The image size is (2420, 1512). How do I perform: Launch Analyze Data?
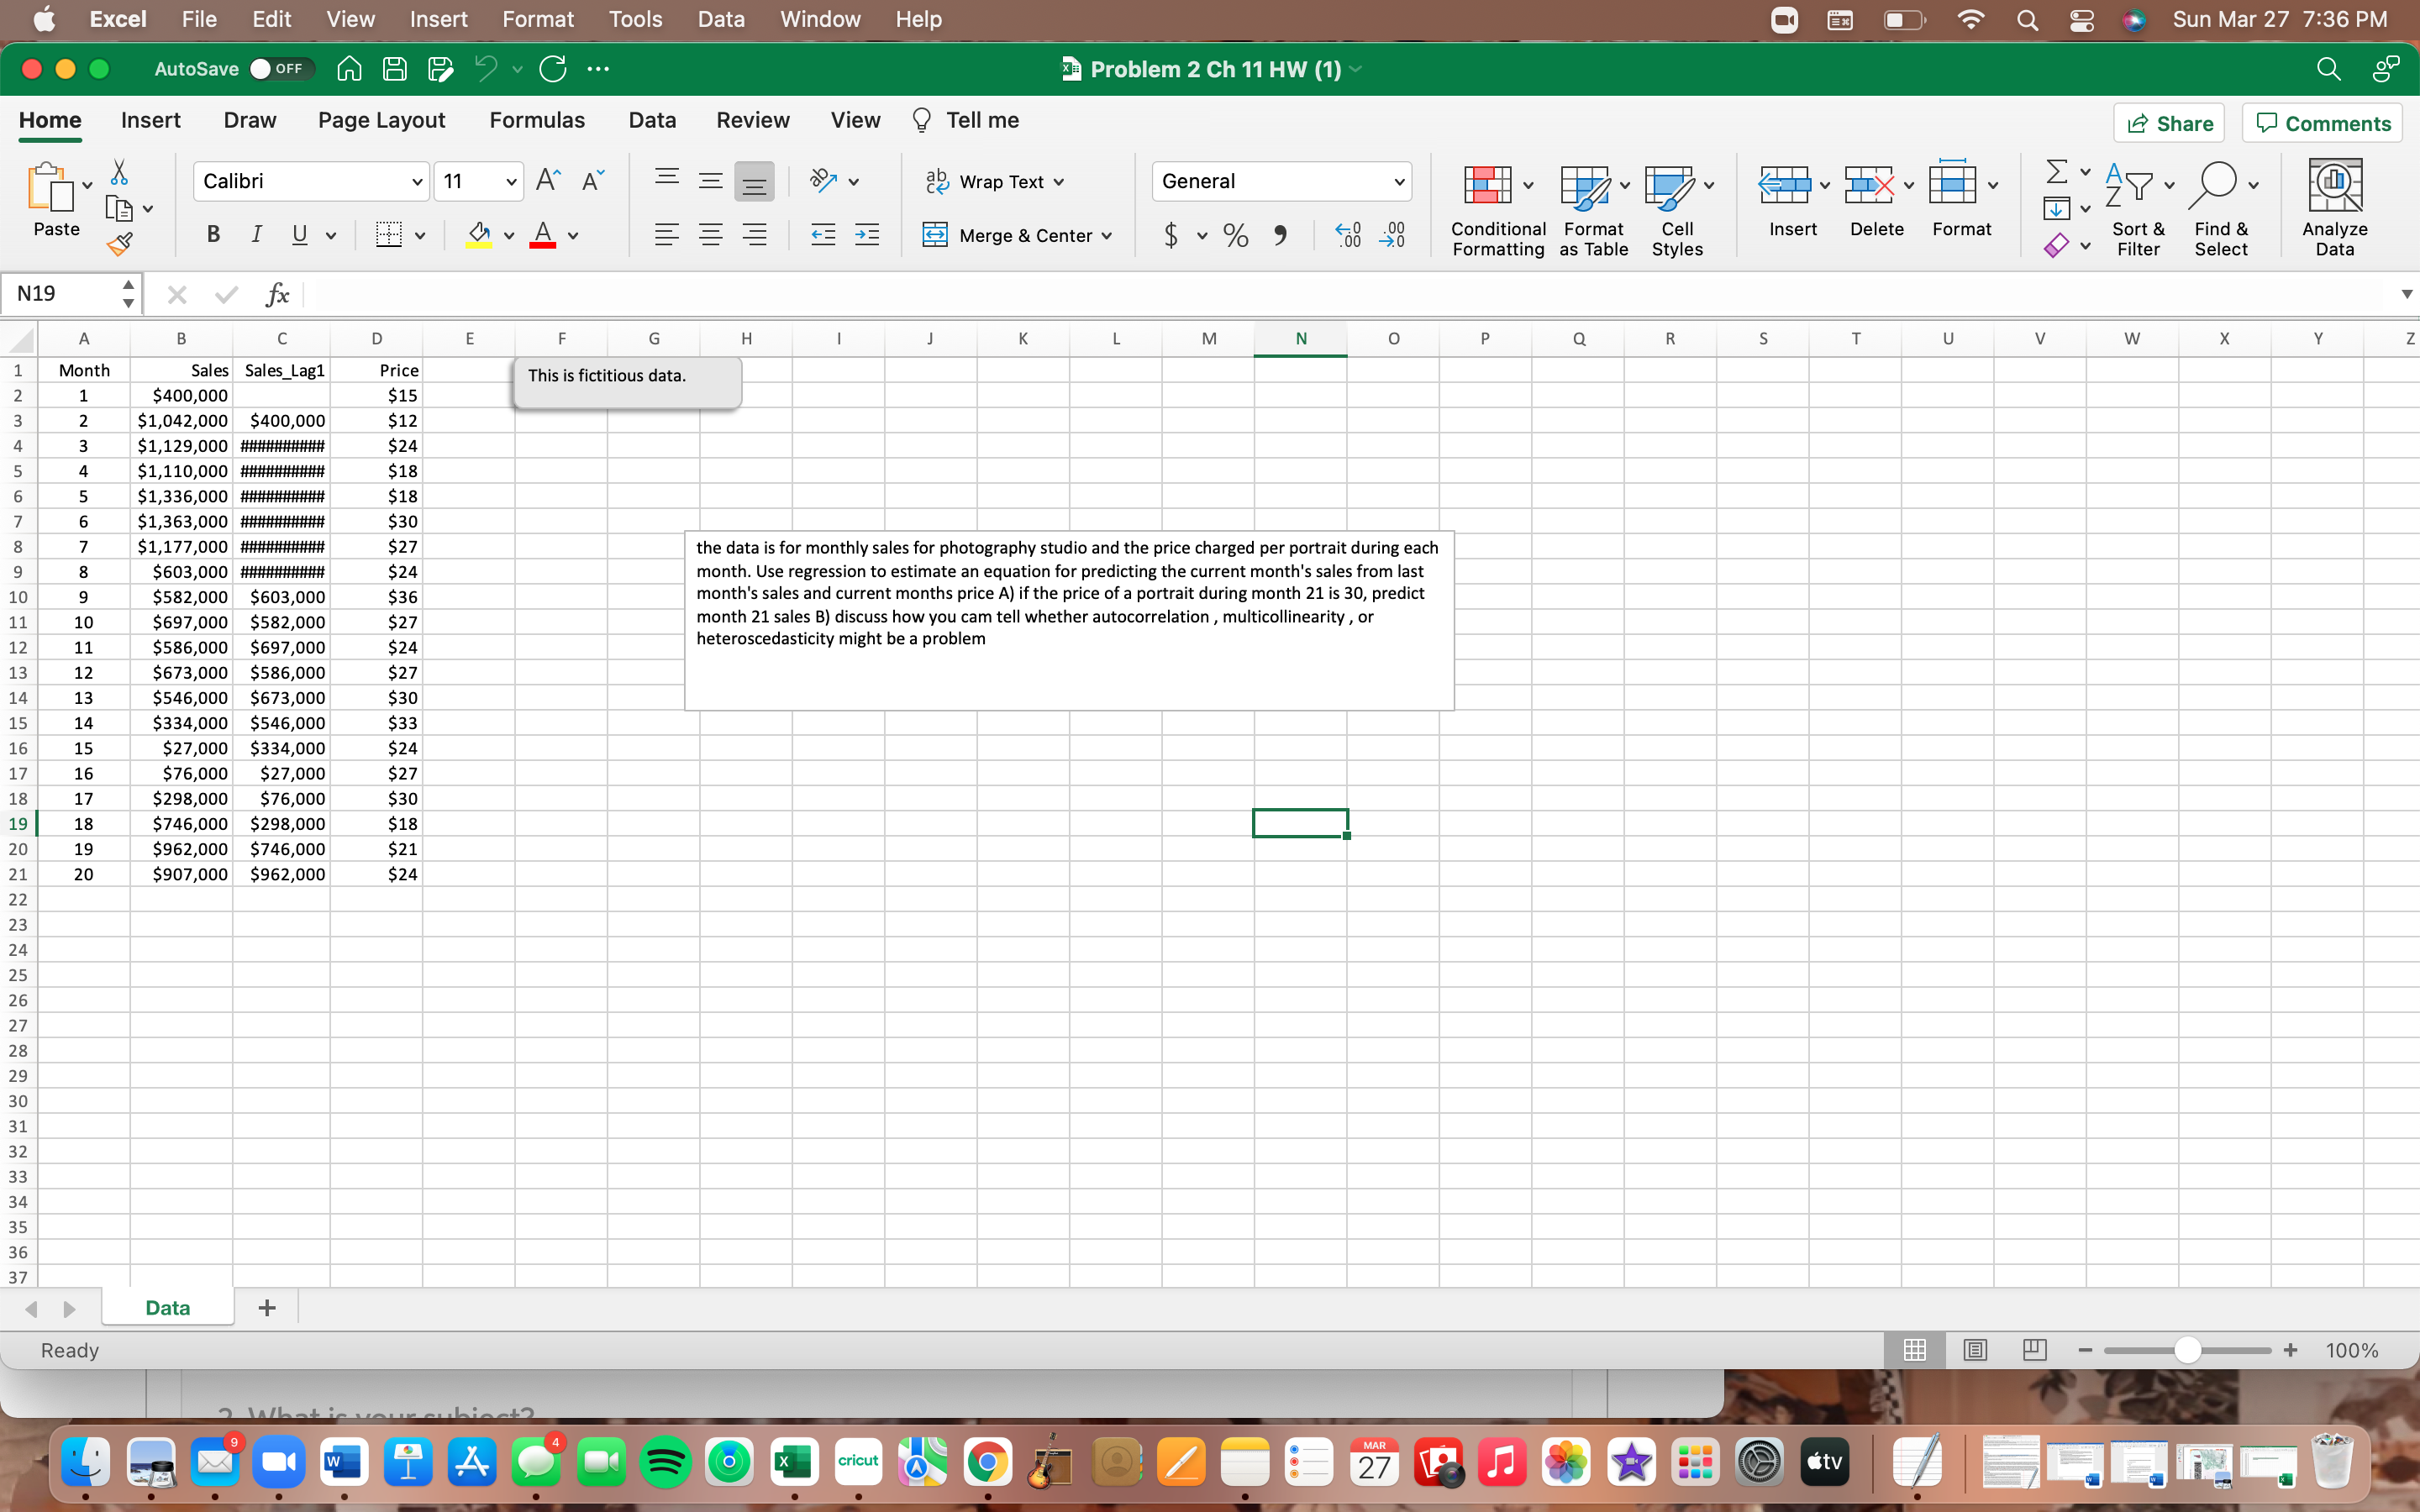point(2335,205)
